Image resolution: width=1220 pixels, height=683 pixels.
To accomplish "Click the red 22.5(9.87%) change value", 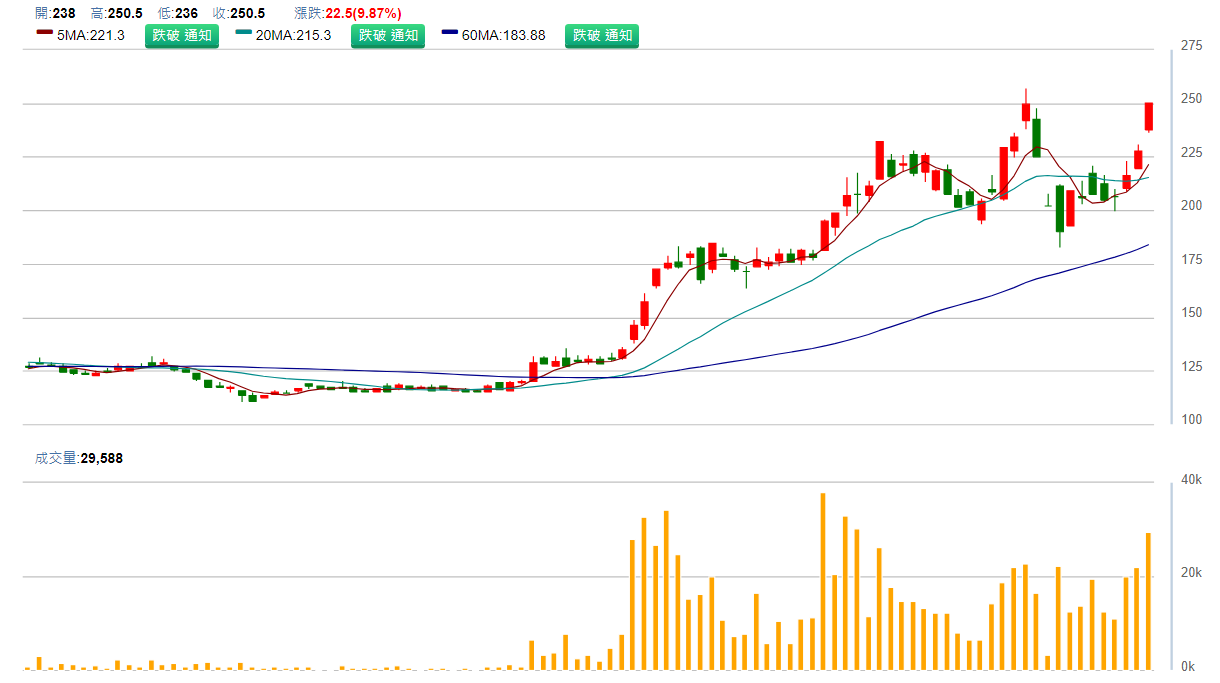I will (362, 13).
